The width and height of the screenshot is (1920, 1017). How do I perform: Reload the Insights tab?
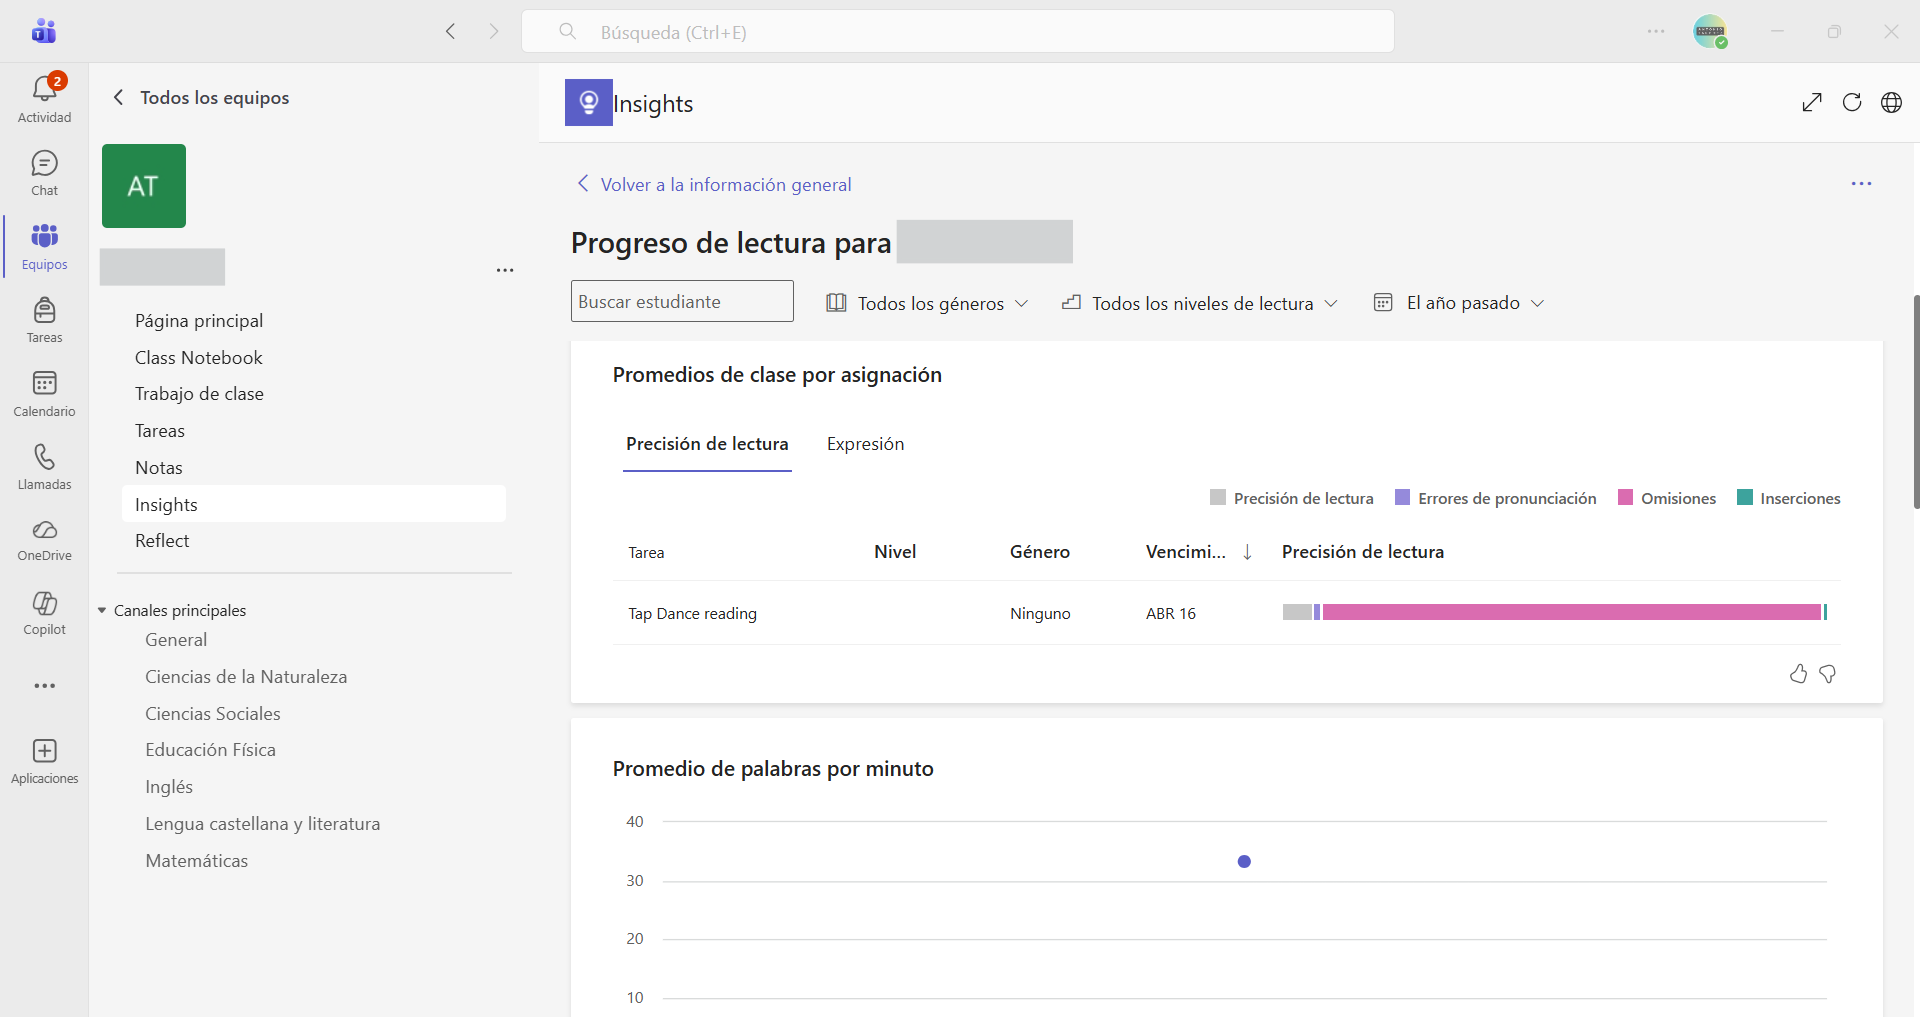coord(1852,102)
